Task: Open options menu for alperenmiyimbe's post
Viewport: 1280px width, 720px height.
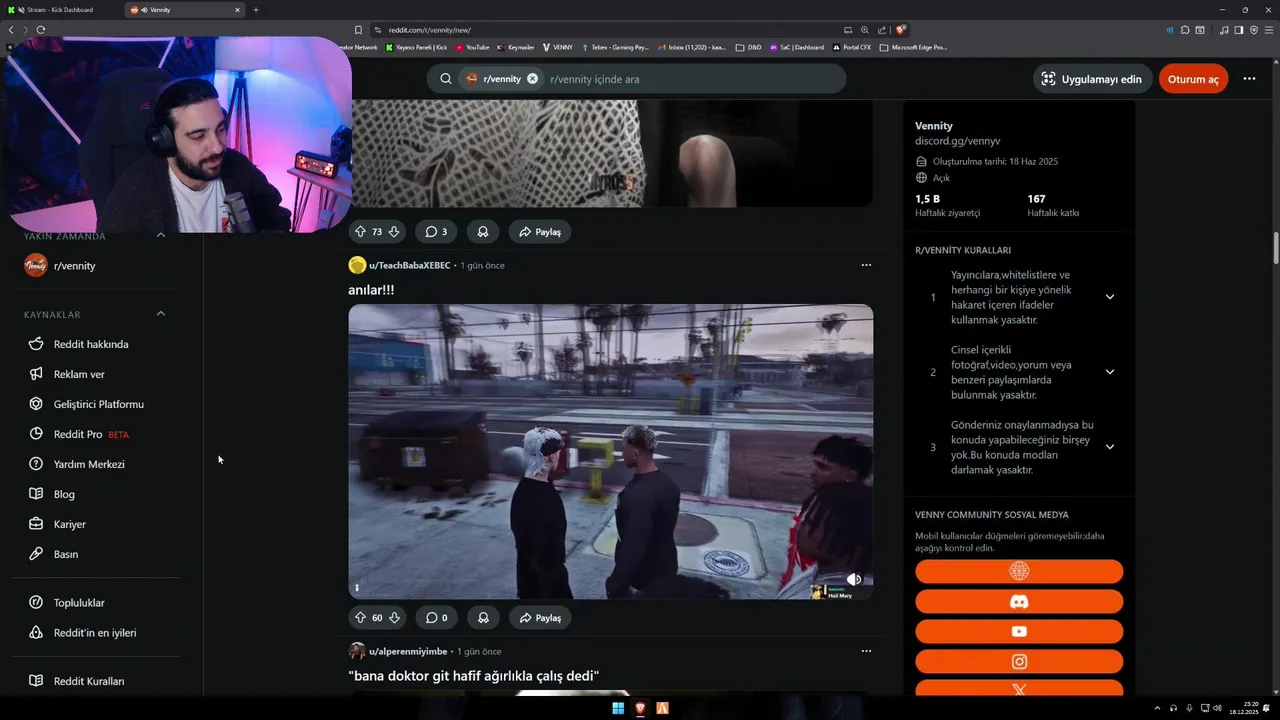Action: 866,651
